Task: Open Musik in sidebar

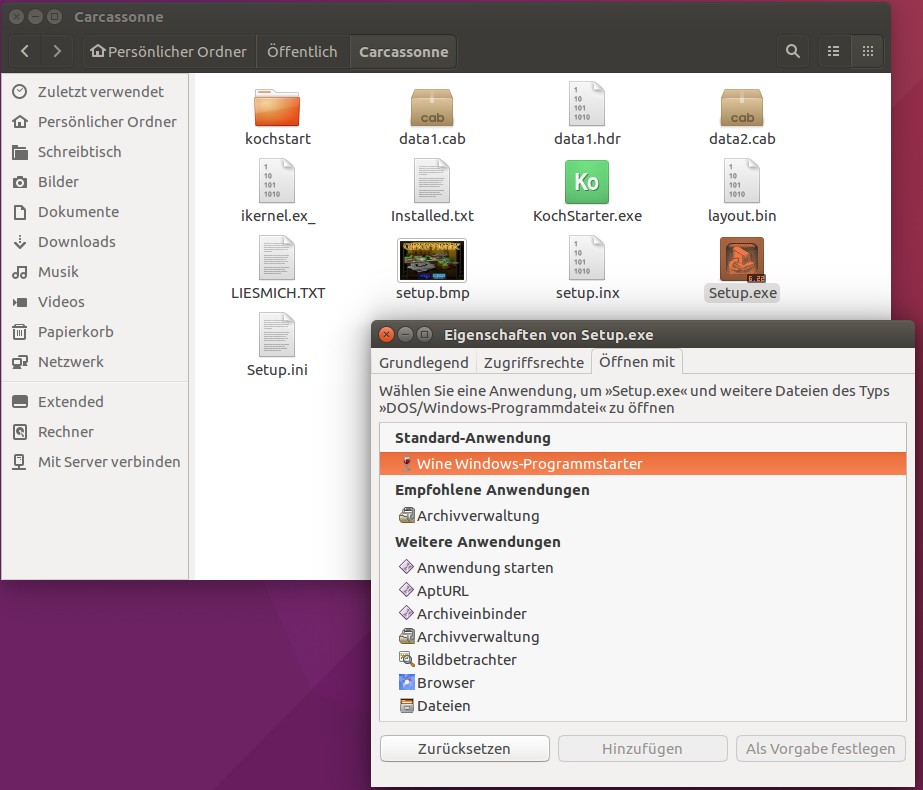Action: click(95, 272)
